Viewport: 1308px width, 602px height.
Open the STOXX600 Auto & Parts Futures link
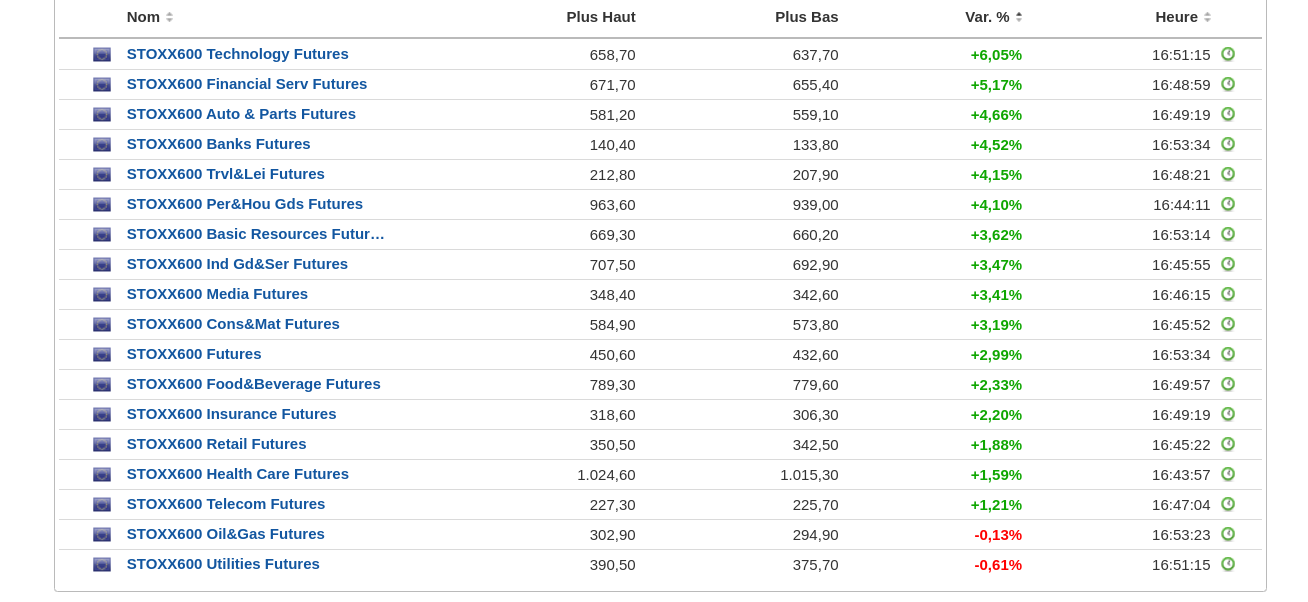coord(241,114)
